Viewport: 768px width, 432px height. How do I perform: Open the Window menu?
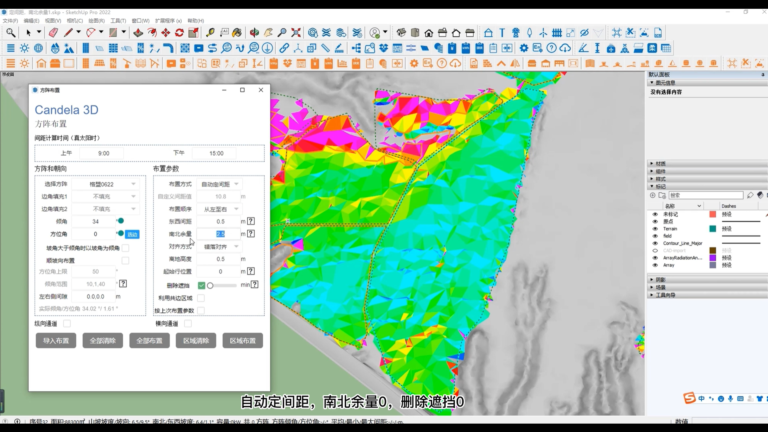point(141,21)
